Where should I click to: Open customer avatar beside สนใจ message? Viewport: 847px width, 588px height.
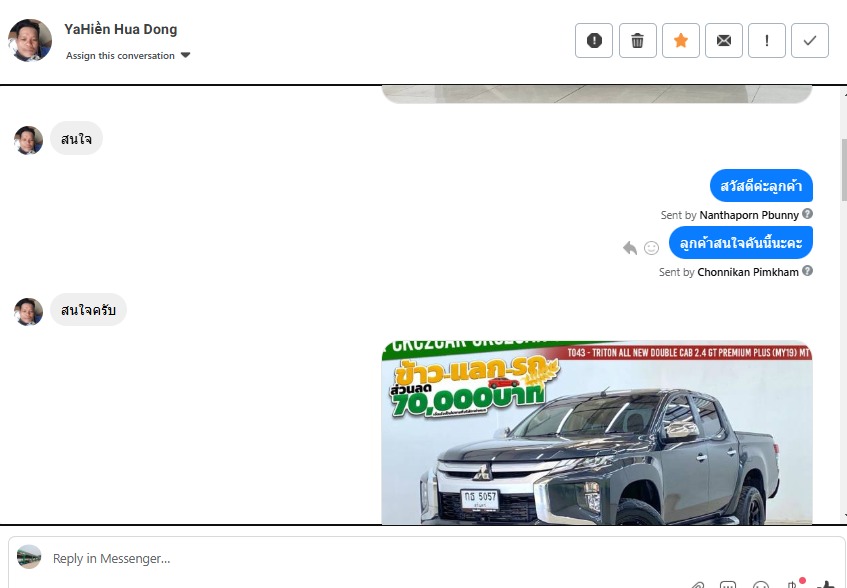(x=28, y=140)
